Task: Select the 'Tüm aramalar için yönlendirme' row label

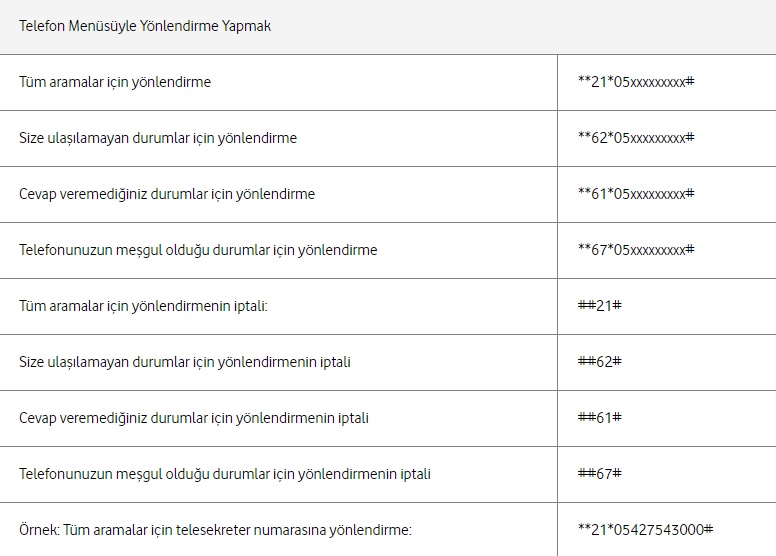Action: [115, 82]
